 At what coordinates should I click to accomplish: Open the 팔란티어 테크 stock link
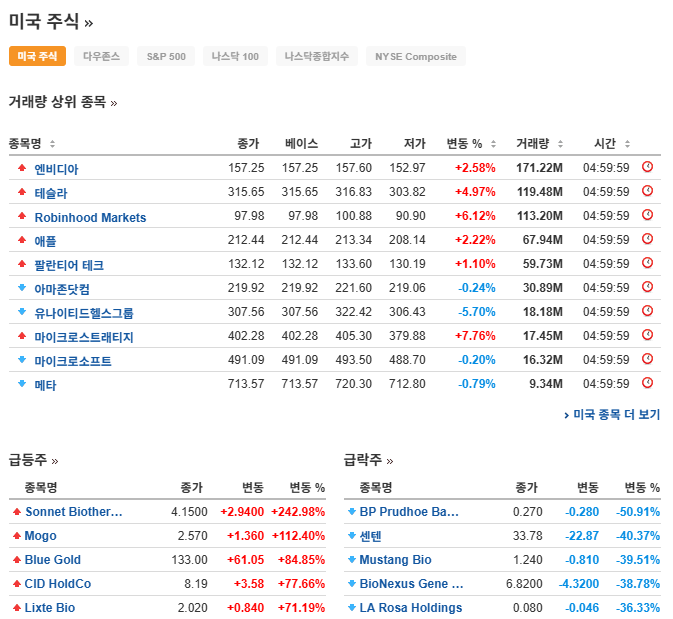69,265
